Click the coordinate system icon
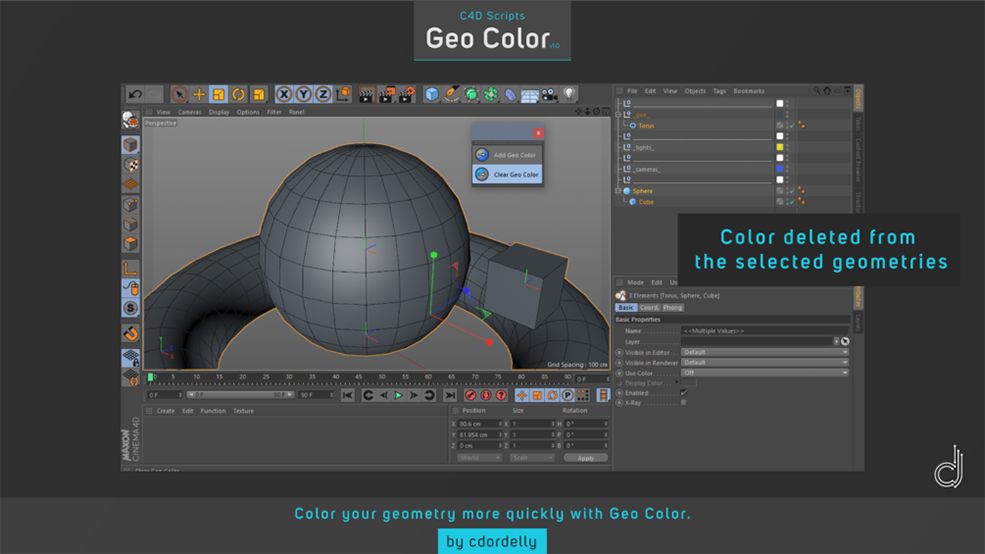The image size is (985, 554). 343,94
